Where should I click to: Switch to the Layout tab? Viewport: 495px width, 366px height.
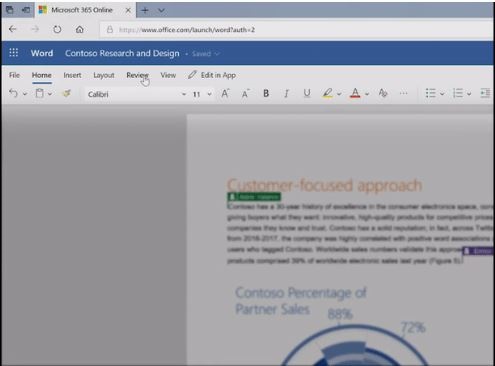(x=104, y=75)
